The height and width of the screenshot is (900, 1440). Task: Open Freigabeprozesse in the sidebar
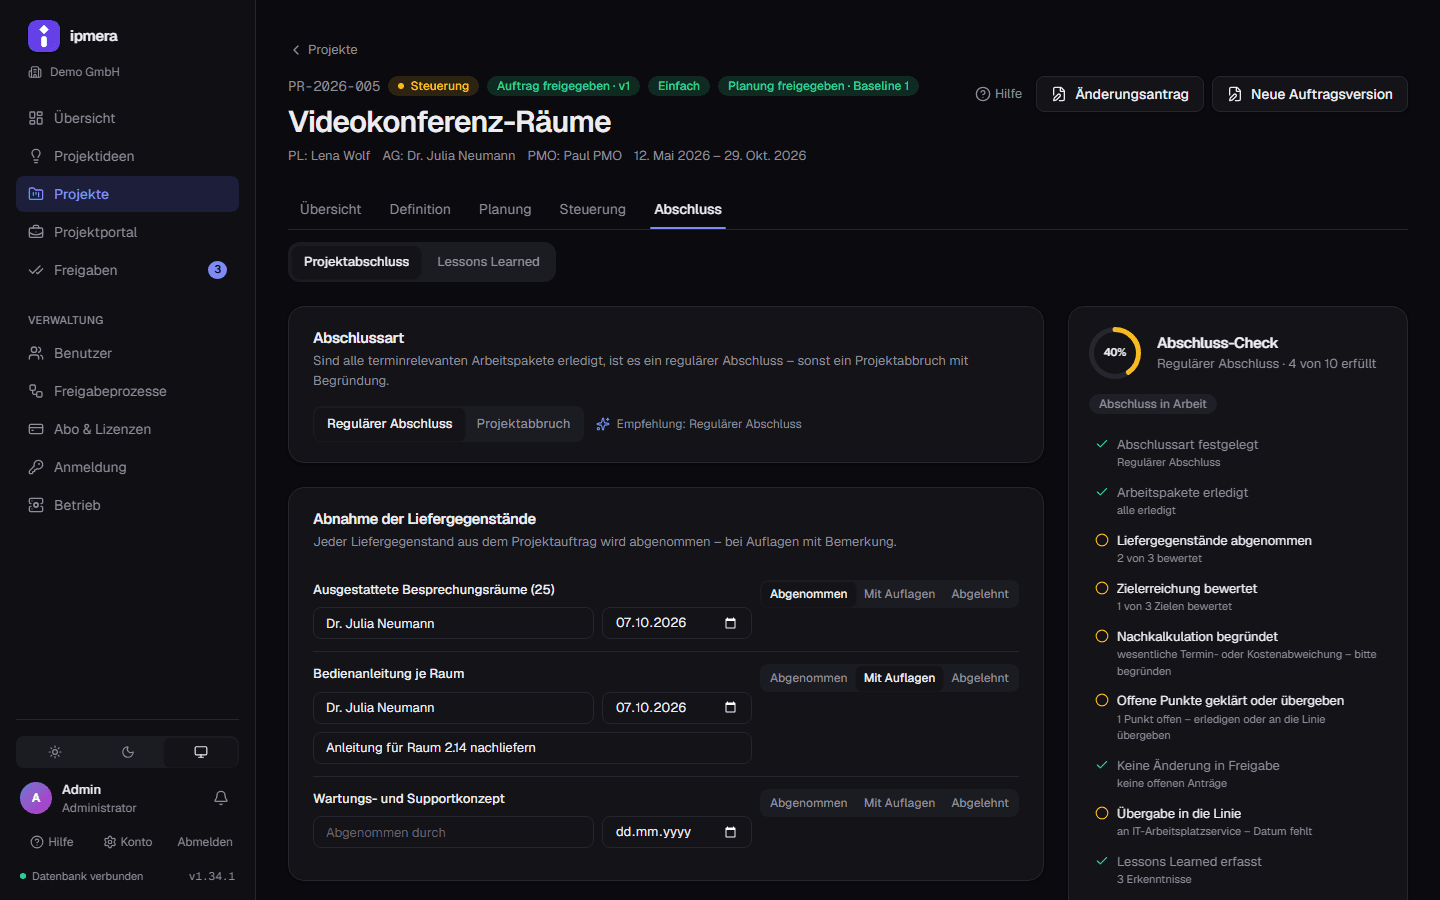click(x=127, y=391)
